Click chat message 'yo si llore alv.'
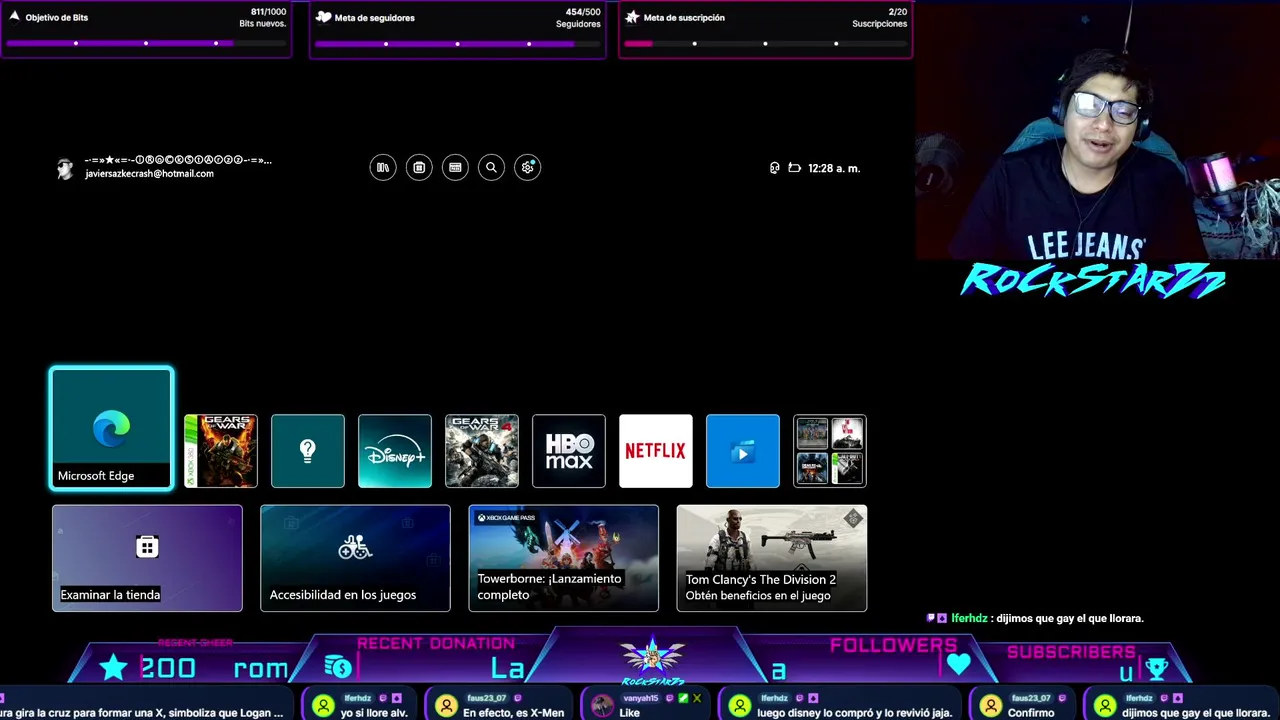 [374, 713]
